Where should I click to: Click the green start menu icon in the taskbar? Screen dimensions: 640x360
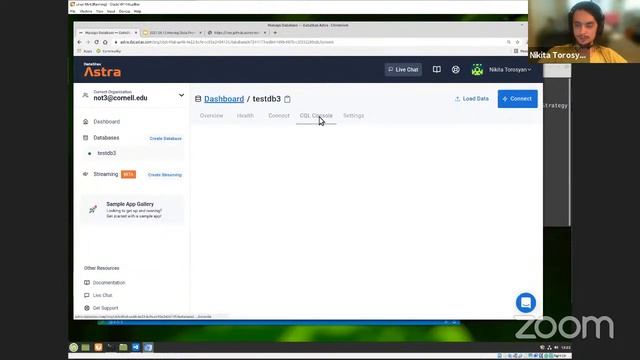(73, 347)
